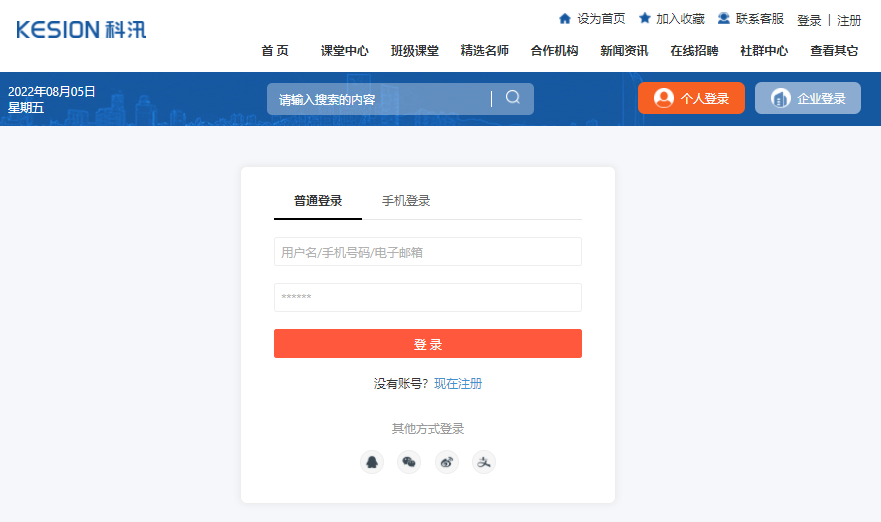
Task: Click the search magnifier icon
Action: [x=513, y=98]
